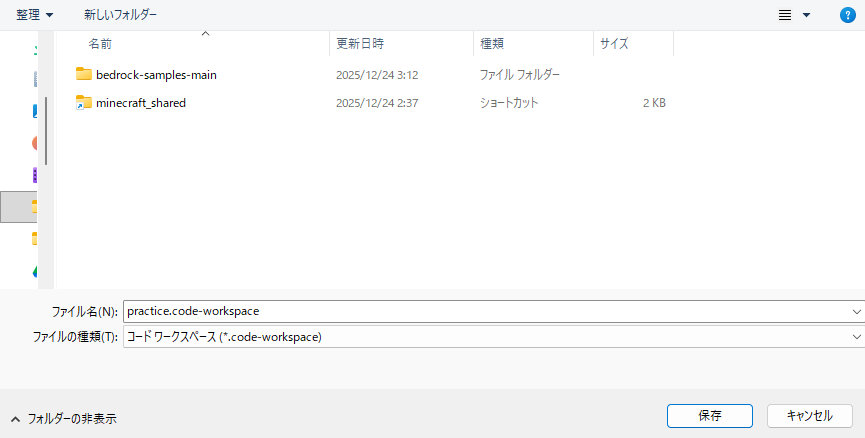Click the practice.code-workspace filename field

[480, 311]
